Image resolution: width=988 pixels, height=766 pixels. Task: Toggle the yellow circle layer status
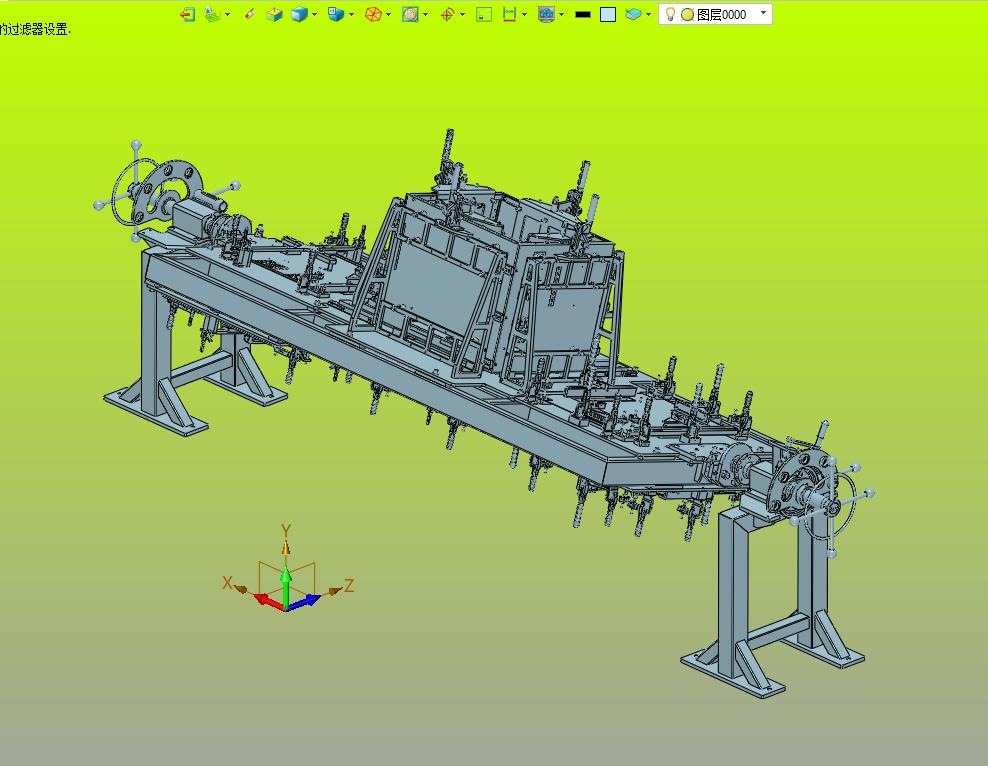pos(687,14)
